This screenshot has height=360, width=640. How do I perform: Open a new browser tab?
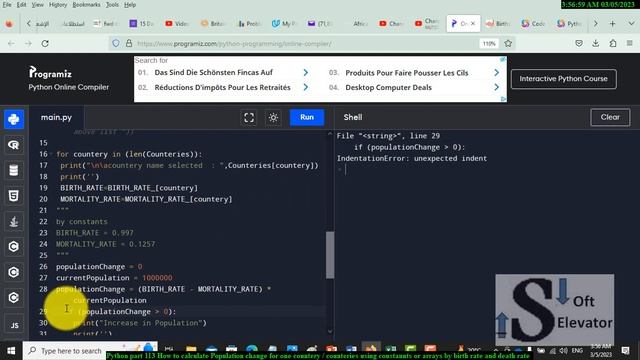coord(612,24)
